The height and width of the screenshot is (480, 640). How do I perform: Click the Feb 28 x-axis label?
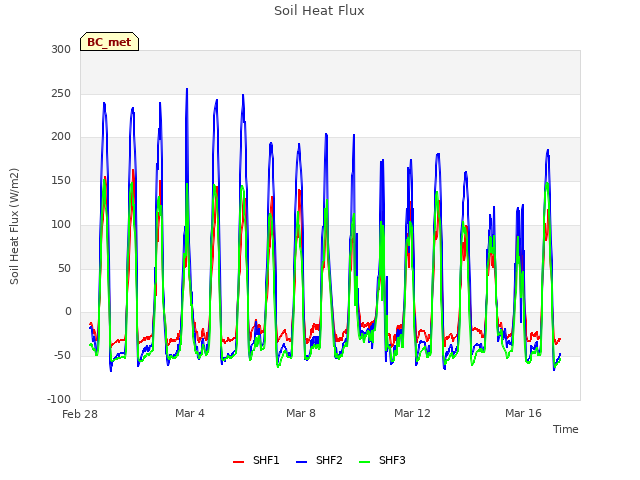point(80,414)
